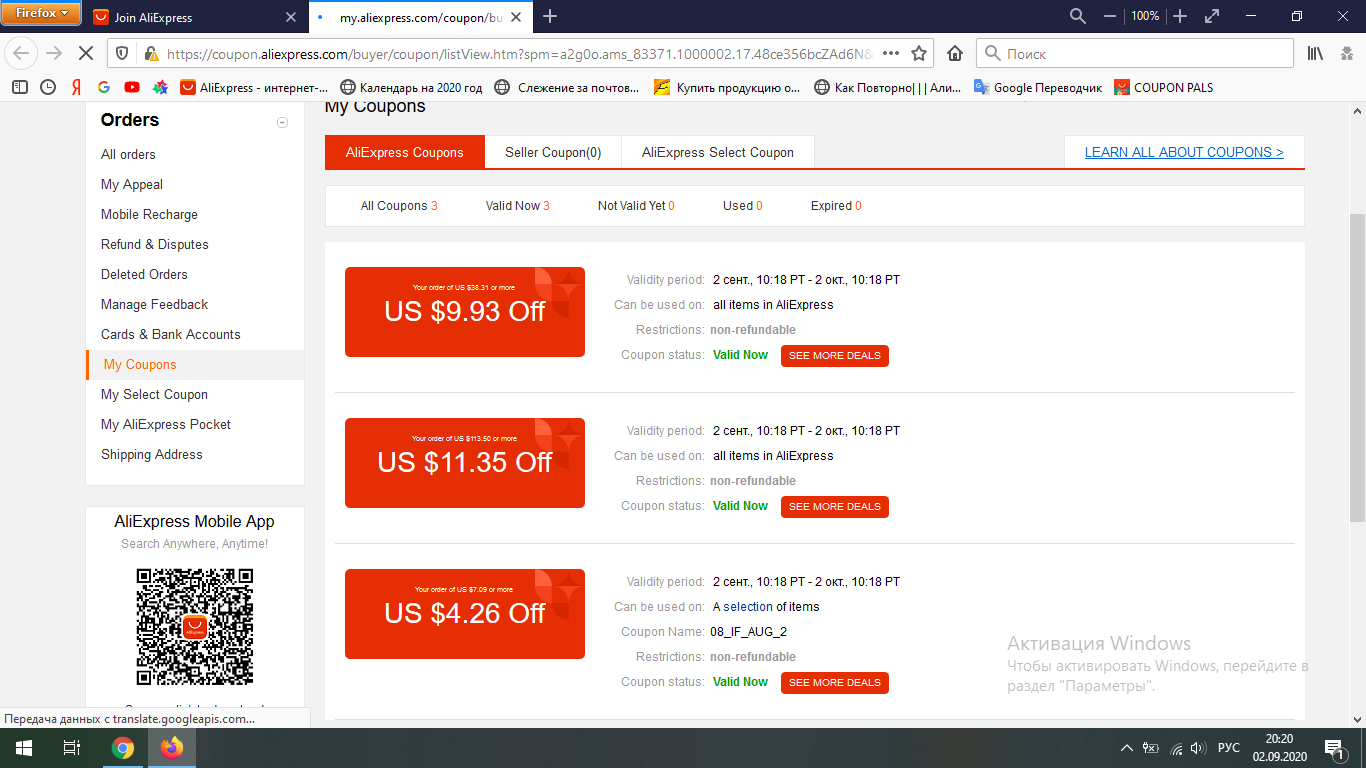The width and height of the screenshot is (1366, 768).
Task: Toggle the sidebar bookmark icon
Action: (20, 87)
